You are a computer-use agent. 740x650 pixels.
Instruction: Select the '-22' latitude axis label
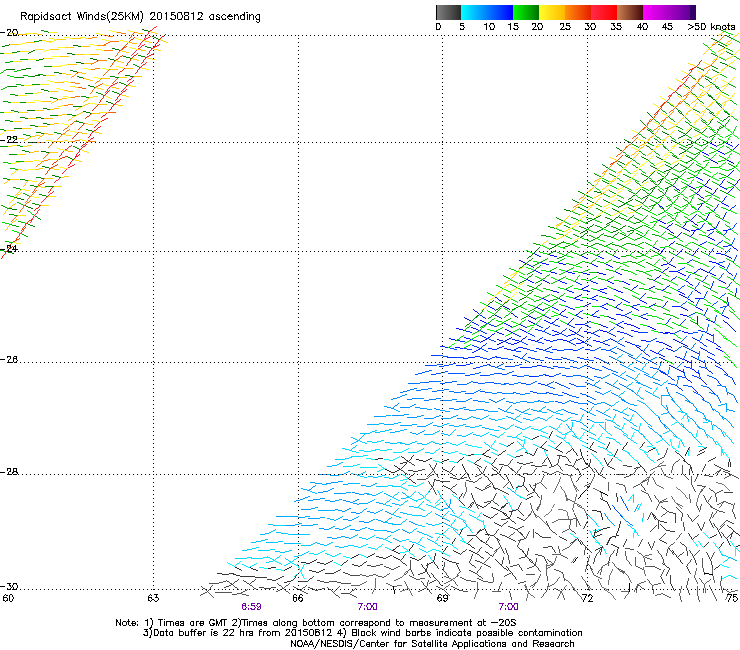(x=10, y=140)
